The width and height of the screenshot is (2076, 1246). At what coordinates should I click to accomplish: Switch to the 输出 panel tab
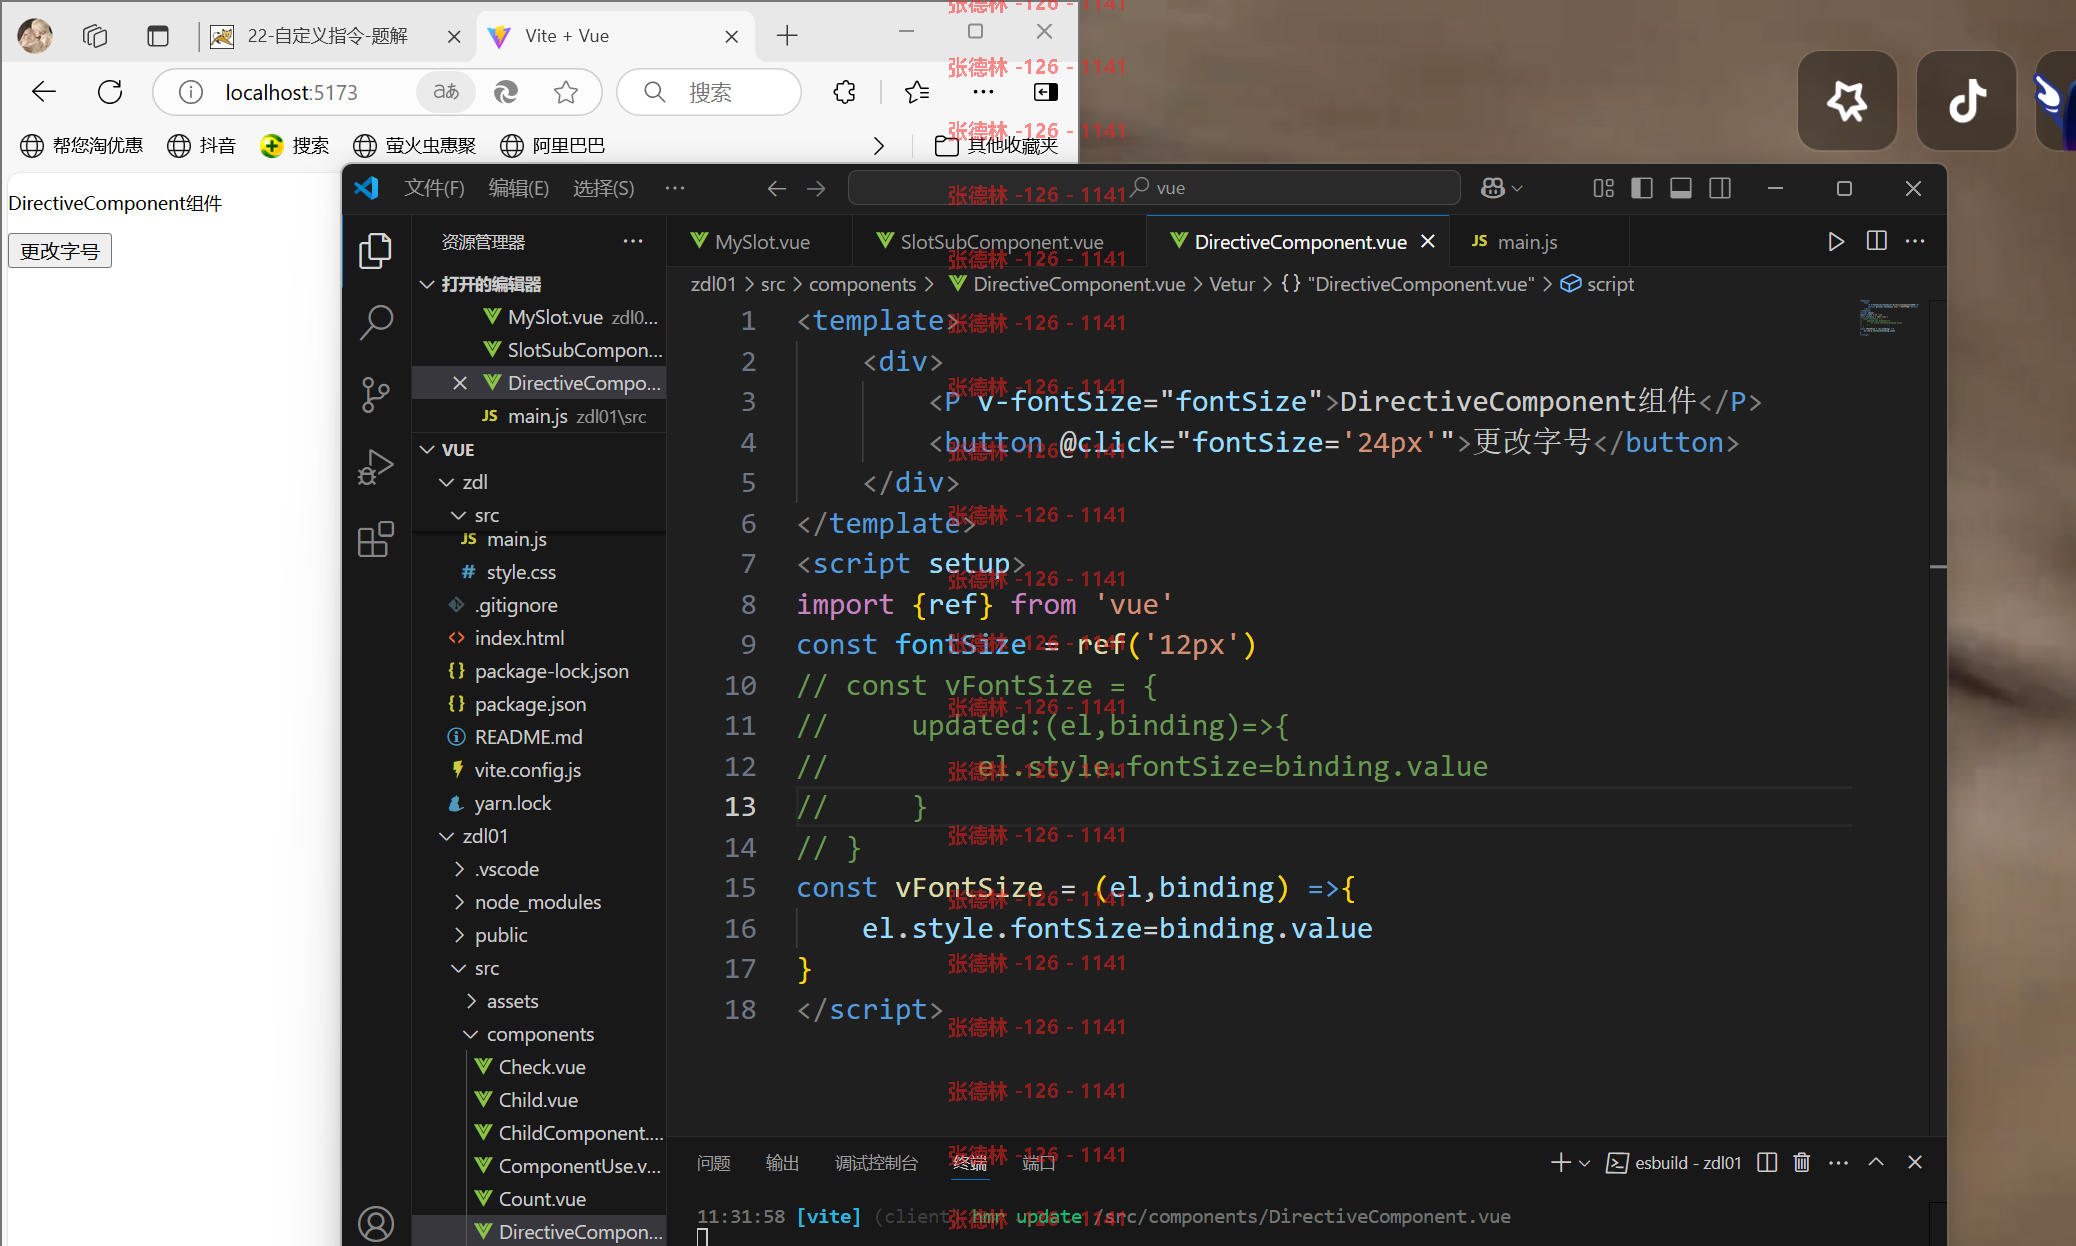(782, 1163)
